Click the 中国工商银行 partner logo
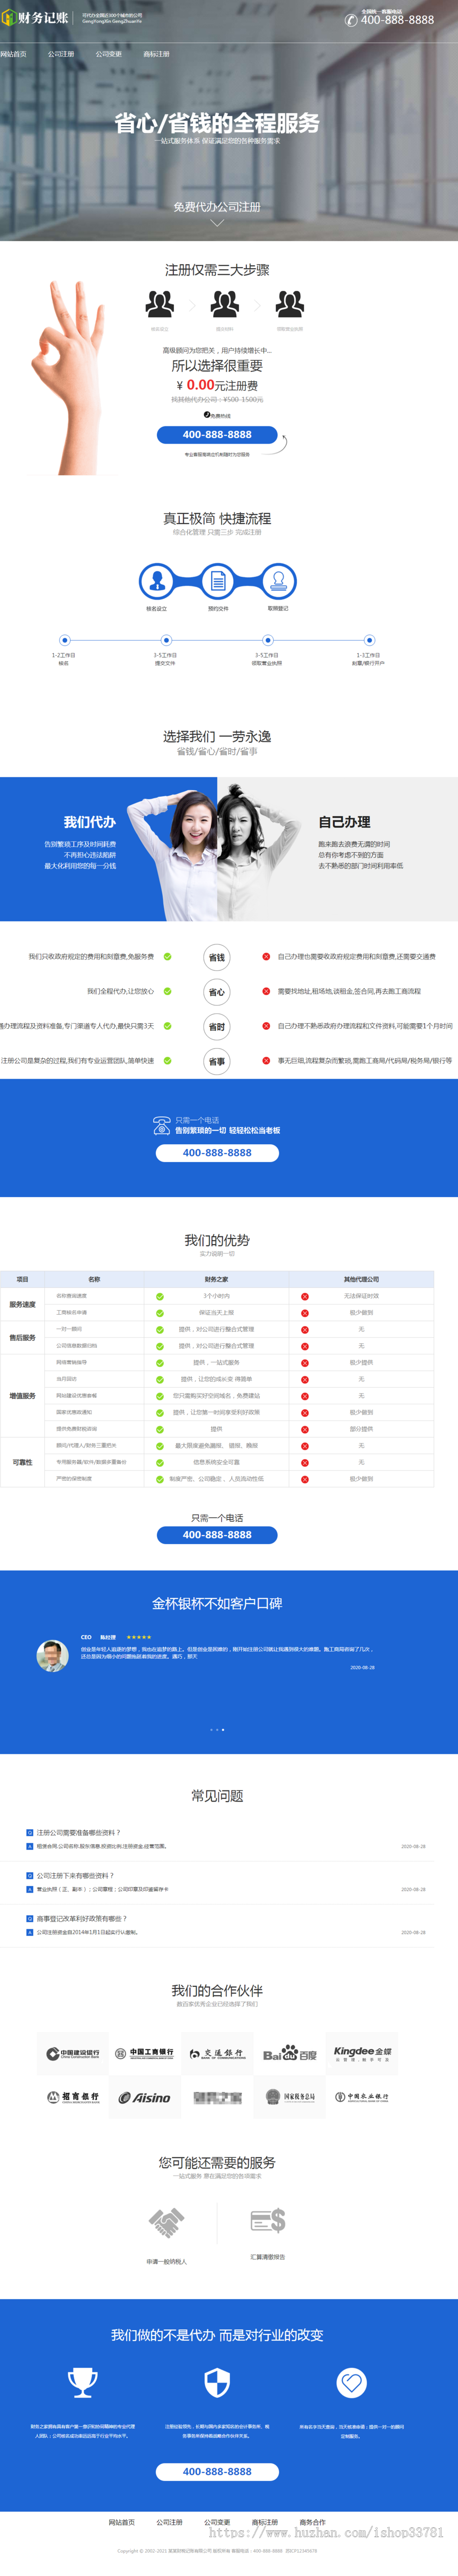 (x=145, y=2054)
